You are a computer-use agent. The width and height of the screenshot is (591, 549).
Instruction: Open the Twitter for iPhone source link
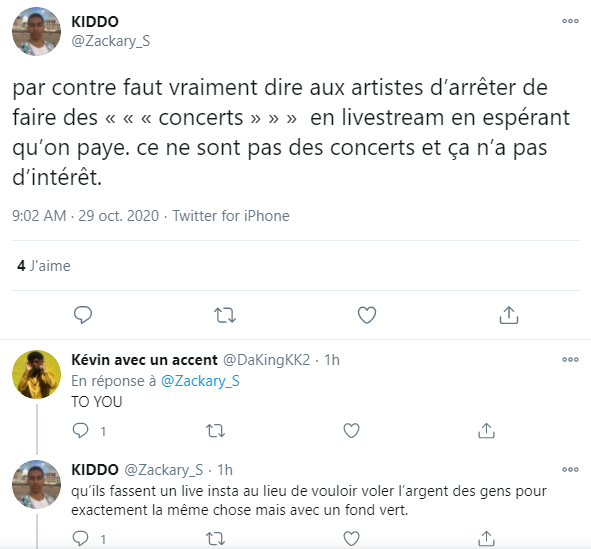231,216
